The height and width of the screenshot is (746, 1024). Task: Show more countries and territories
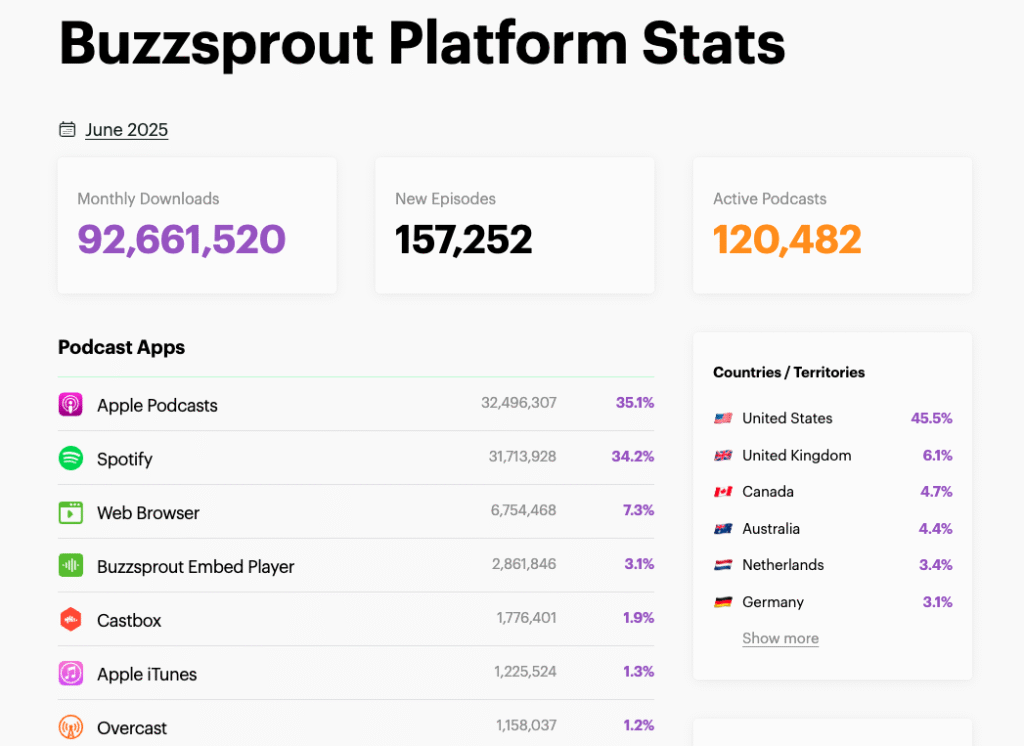[x=780, y=638]
